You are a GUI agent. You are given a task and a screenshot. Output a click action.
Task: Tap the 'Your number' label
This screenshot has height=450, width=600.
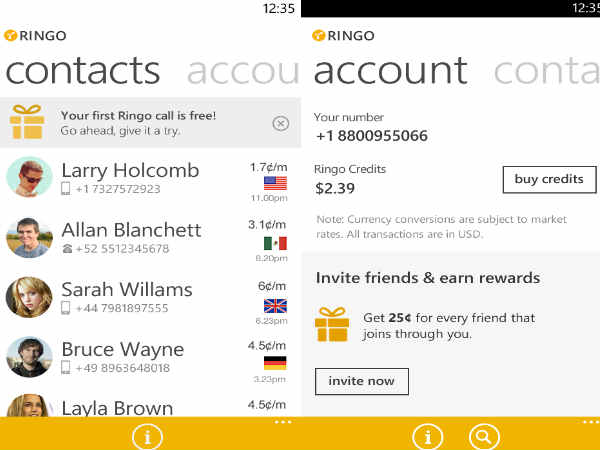tap(349, 117)
